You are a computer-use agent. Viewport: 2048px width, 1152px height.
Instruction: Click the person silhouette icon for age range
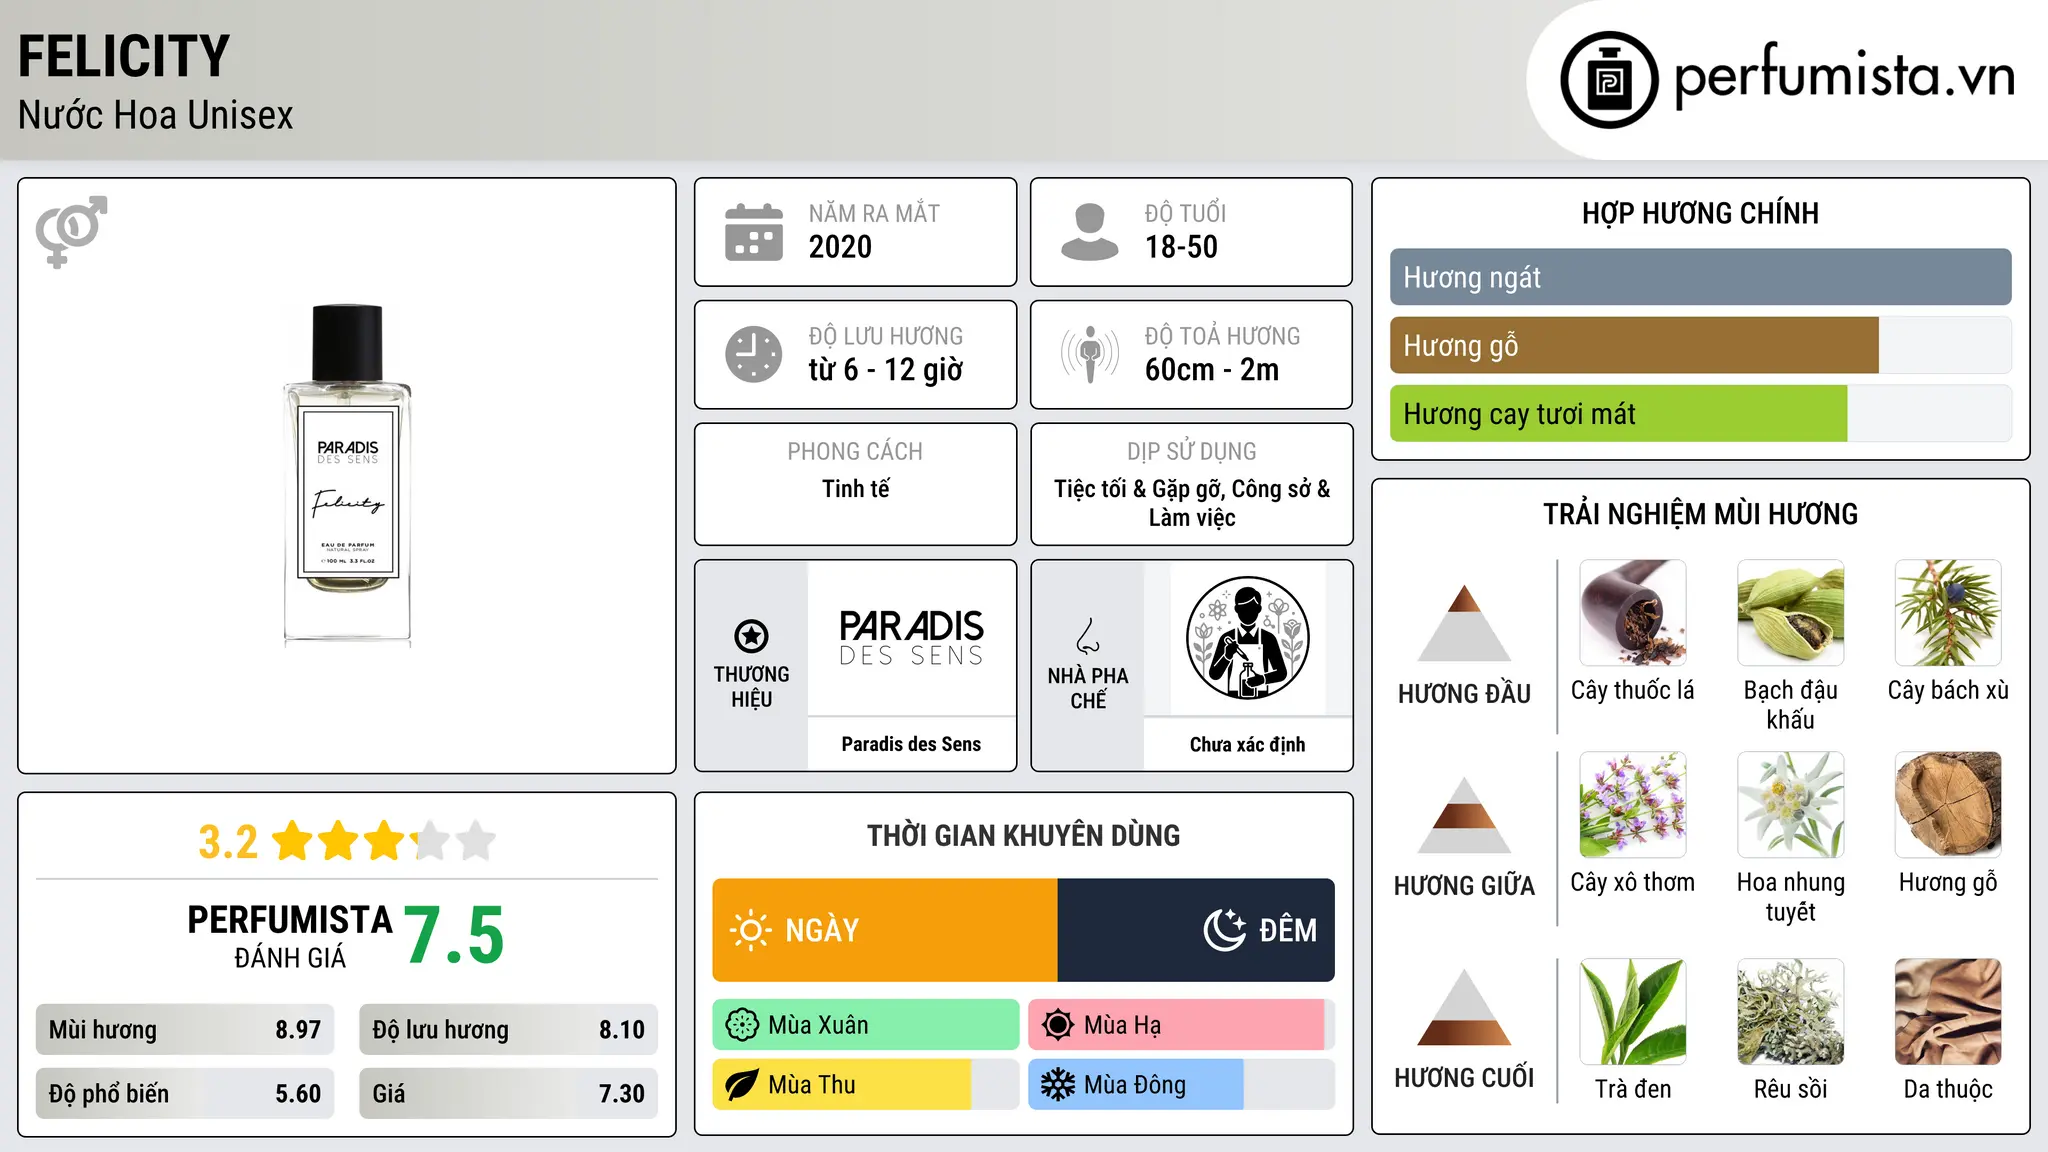click(1089, 232)
